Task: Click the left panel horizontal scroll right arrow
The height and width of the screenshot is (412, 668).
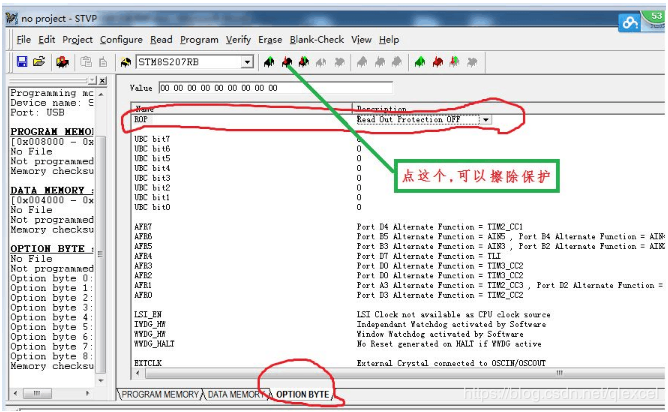Action: click(x=88, y=393)
